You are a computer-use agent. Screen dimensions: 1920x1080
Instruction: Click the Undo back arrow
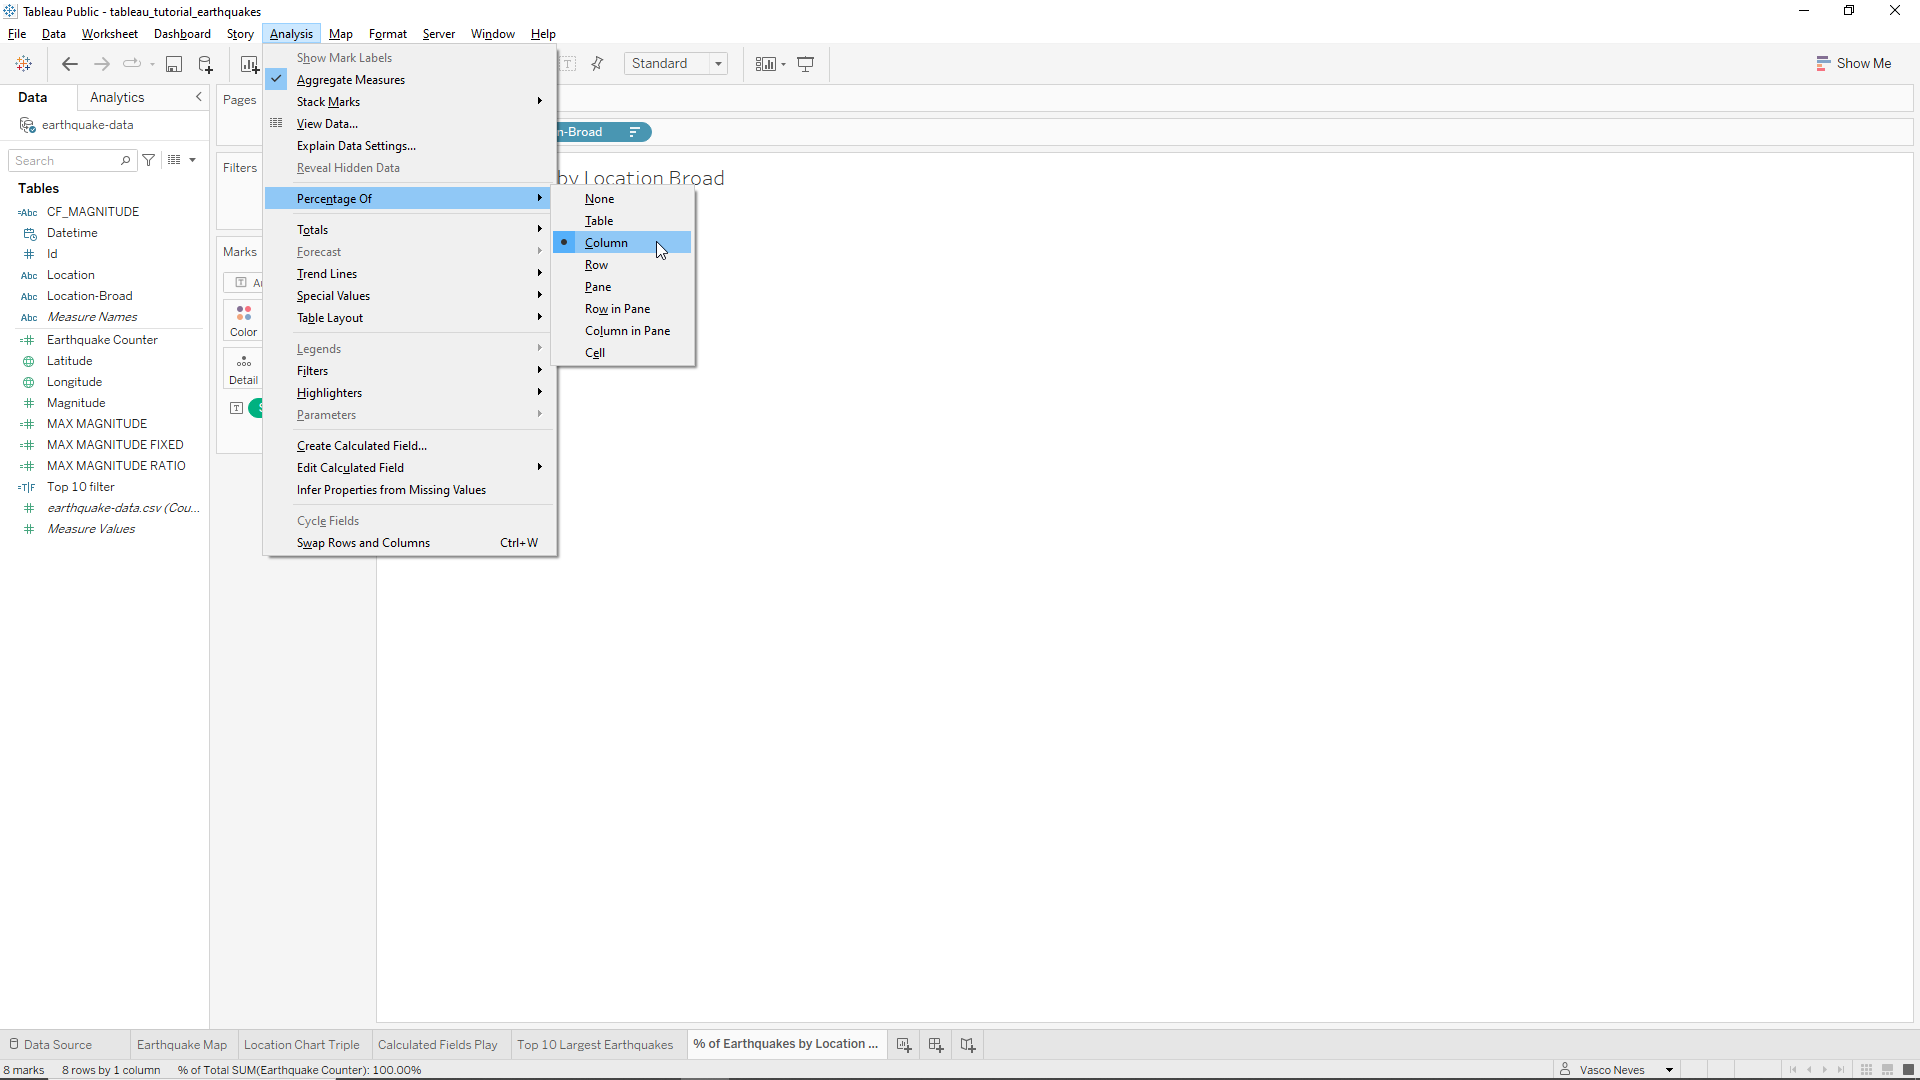(x=69, y=64)
